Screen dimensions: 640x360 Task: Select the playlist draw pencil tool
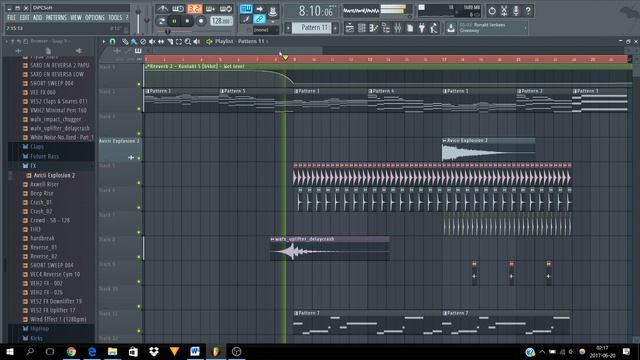tap(125, 41)
